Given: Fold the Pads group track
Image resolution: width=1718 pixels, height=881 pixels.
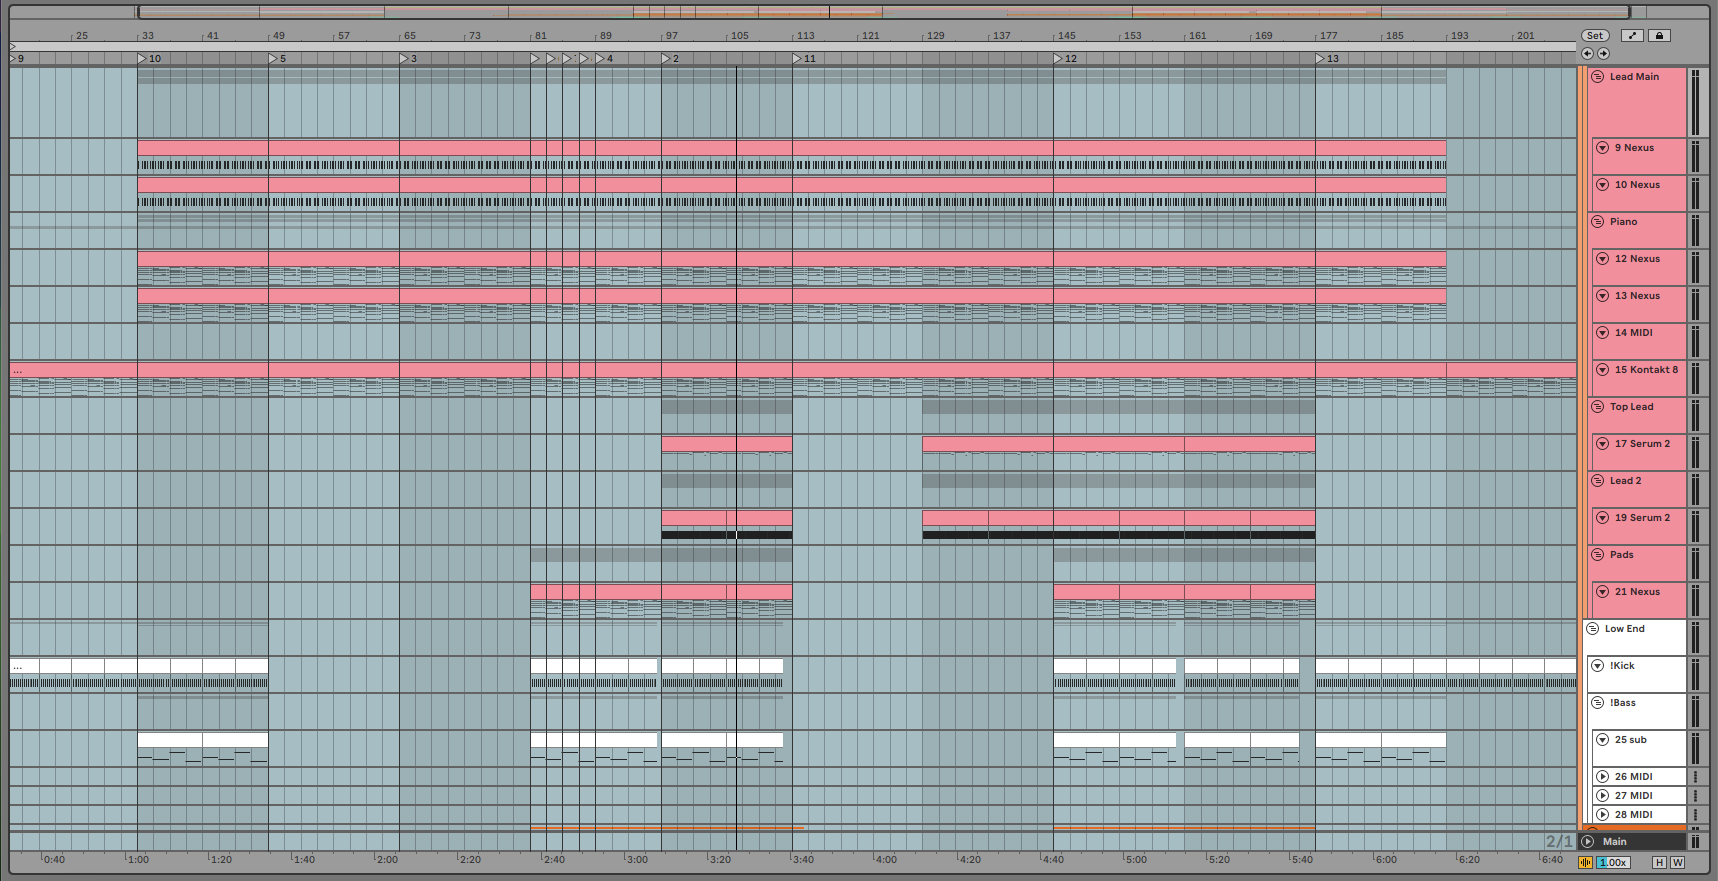Looking at the screenshot, I should pyautogui.click(x=1597, y=555).
